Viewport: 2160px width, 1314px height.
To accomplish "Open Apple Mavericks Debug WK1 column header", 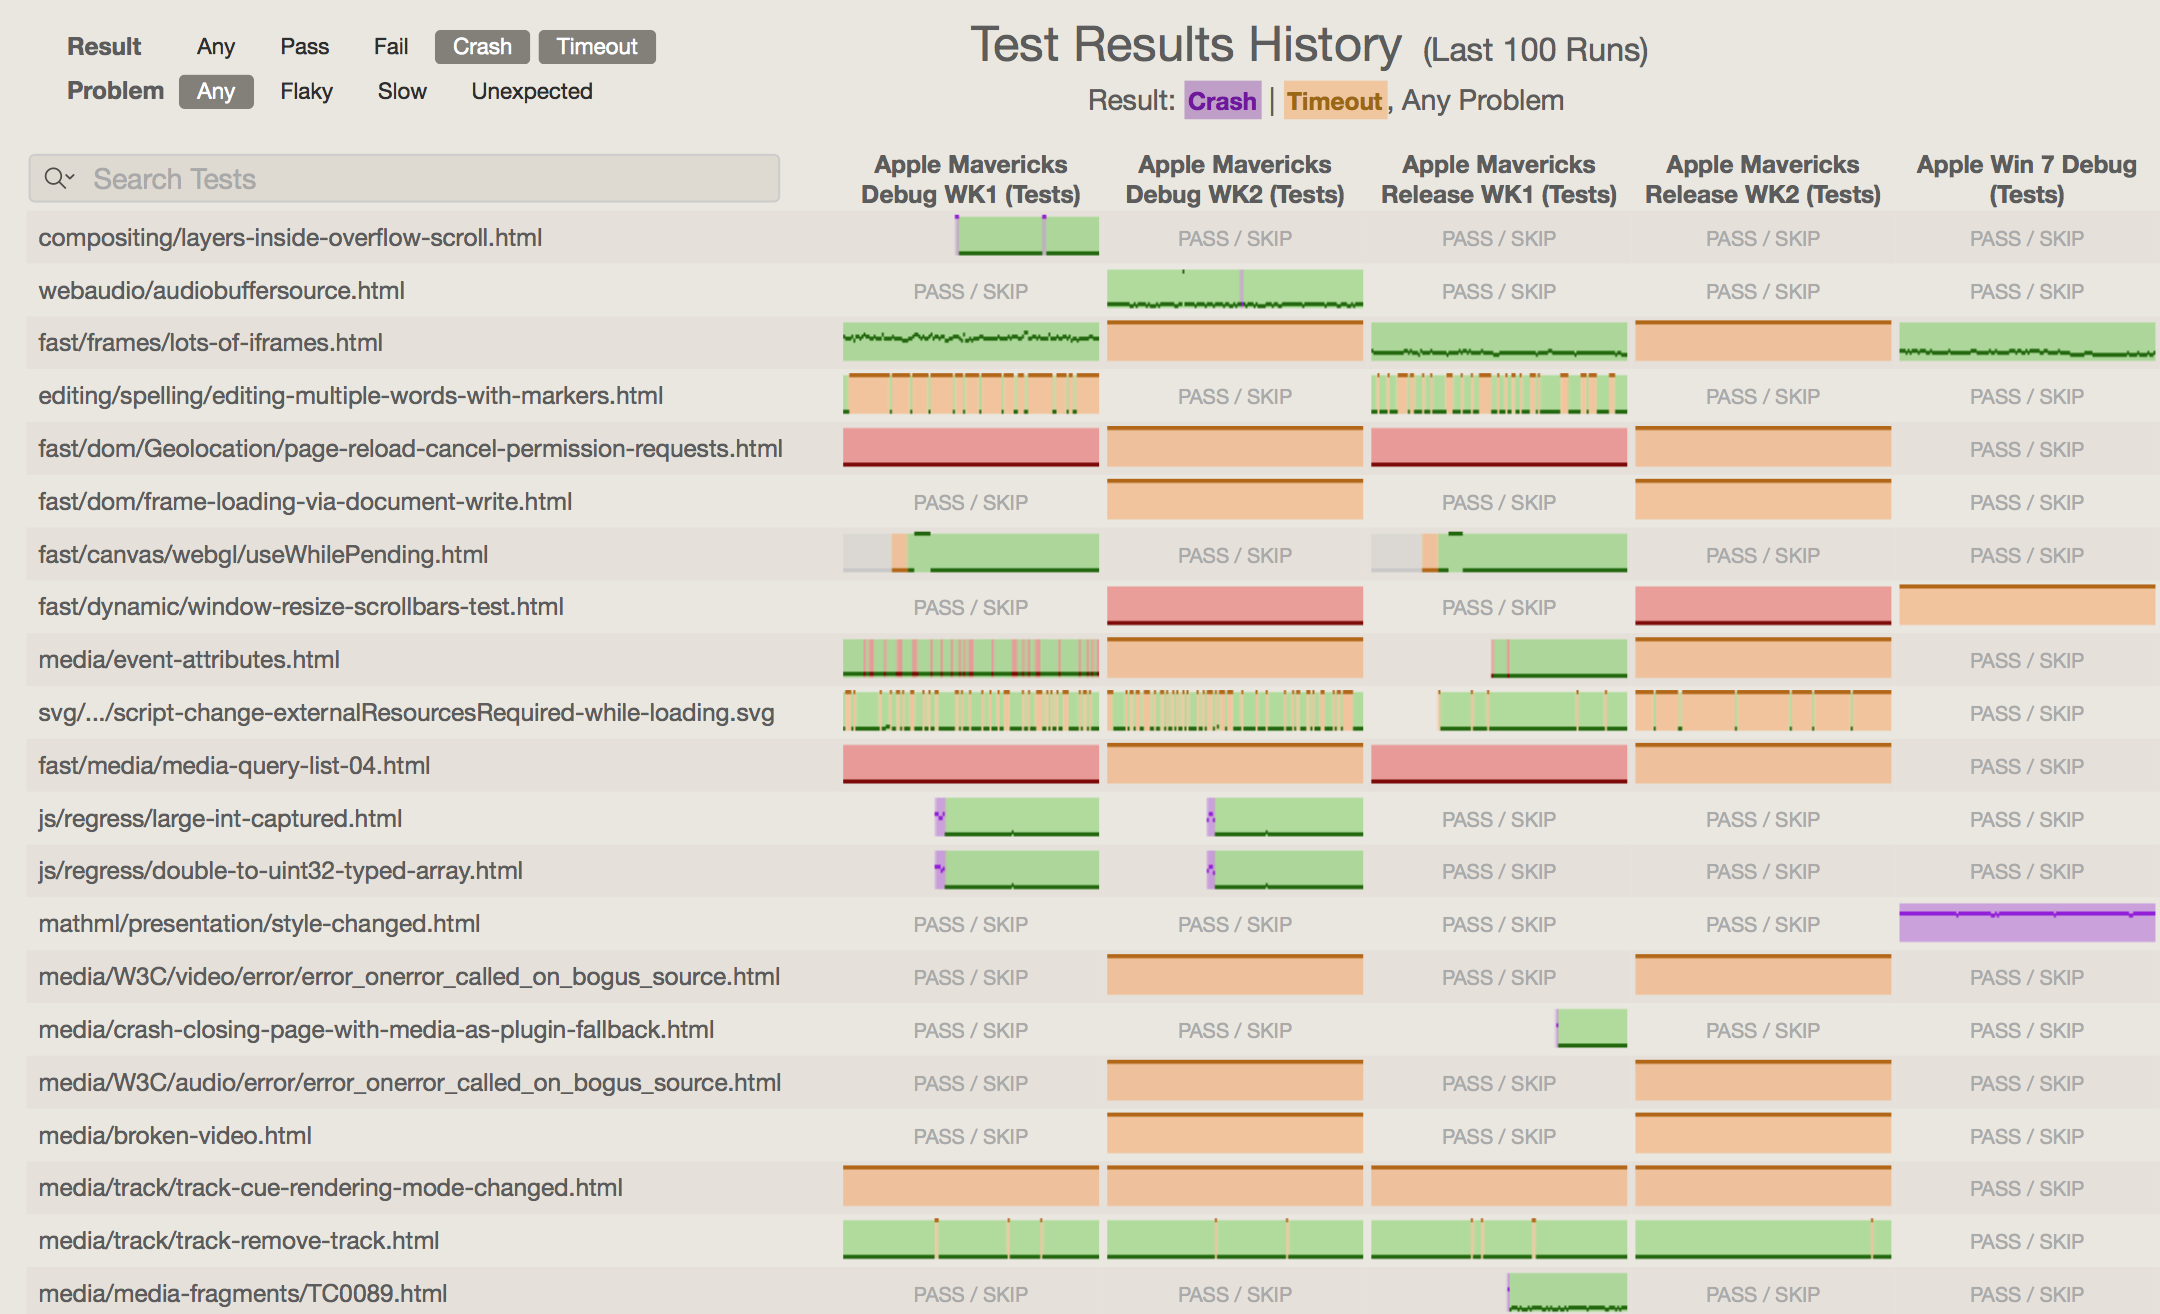I will pos(970,179).
